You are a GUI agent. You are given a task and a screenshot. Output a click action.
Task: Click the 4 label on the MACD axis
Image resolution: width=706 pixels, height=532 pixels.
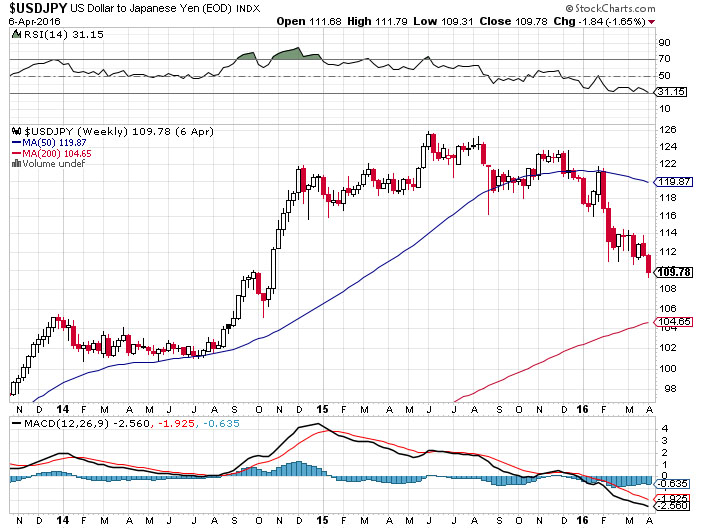665,428
